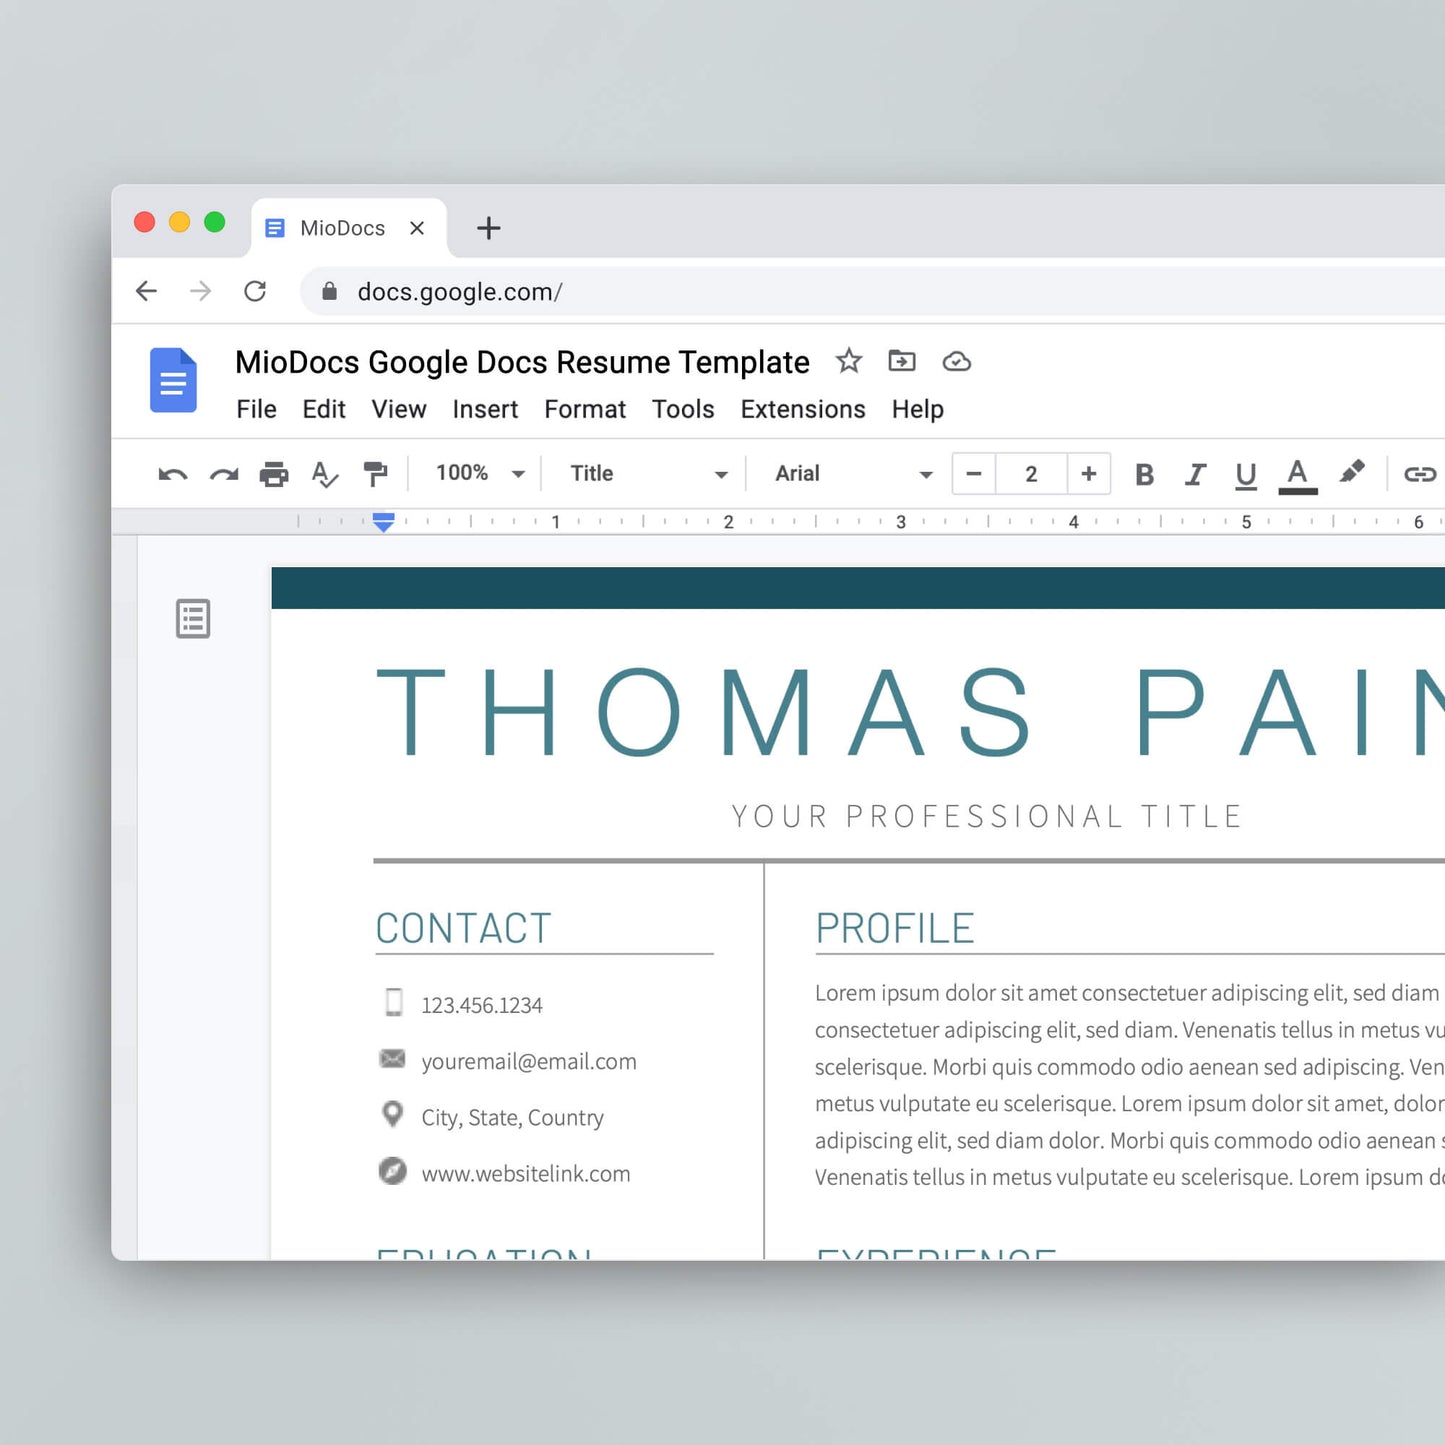Open the text color picker
This screenshot has height=1445, width=1445.
[1298, 474]
